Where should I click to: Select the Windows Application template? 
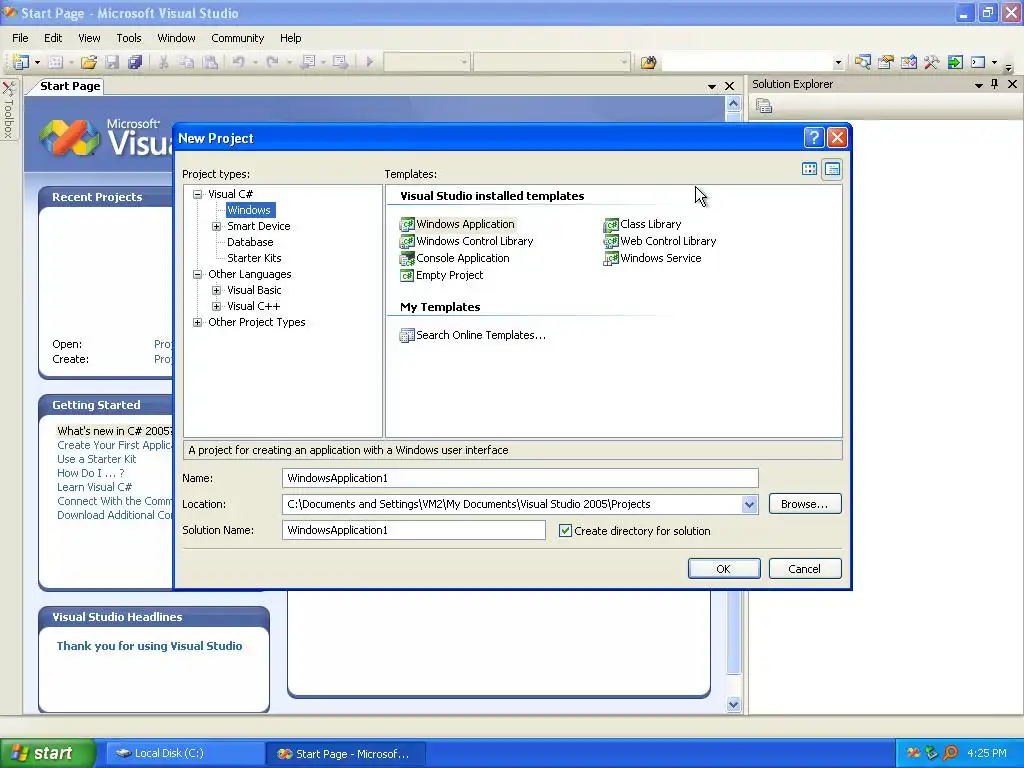457,224
